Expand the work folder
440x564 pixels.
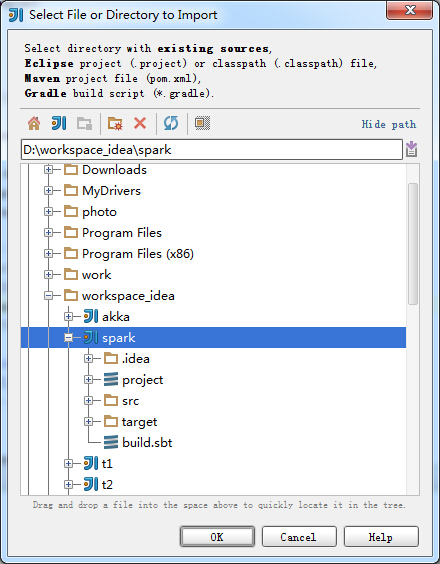[49, 274]
